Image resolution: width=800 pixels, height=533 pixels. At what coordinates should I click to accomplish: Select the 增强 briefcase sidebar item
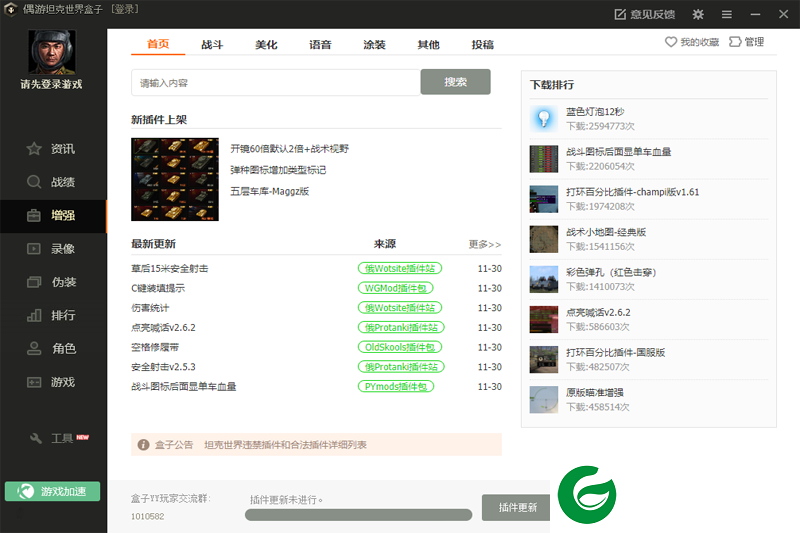(x=53, y=215)
